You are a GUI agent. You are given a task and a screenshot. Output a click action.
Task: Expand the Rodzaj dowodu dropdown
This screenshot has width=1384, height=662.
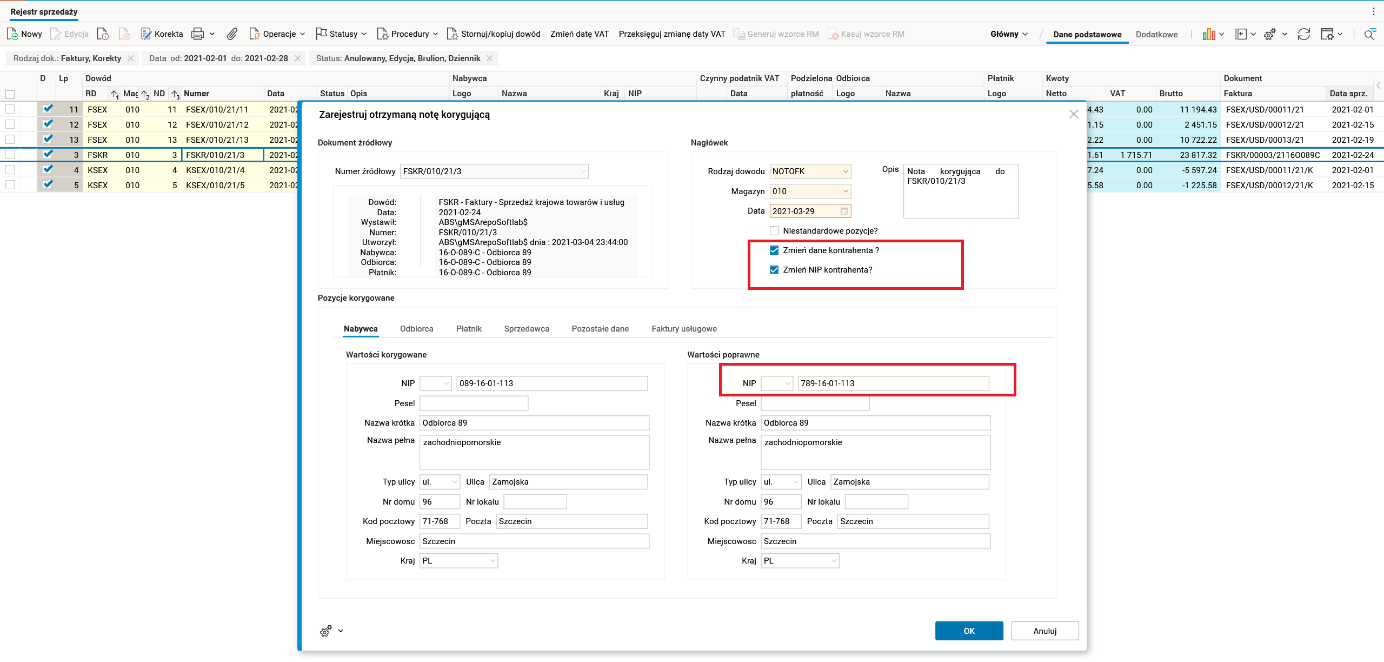coord(845,171)
